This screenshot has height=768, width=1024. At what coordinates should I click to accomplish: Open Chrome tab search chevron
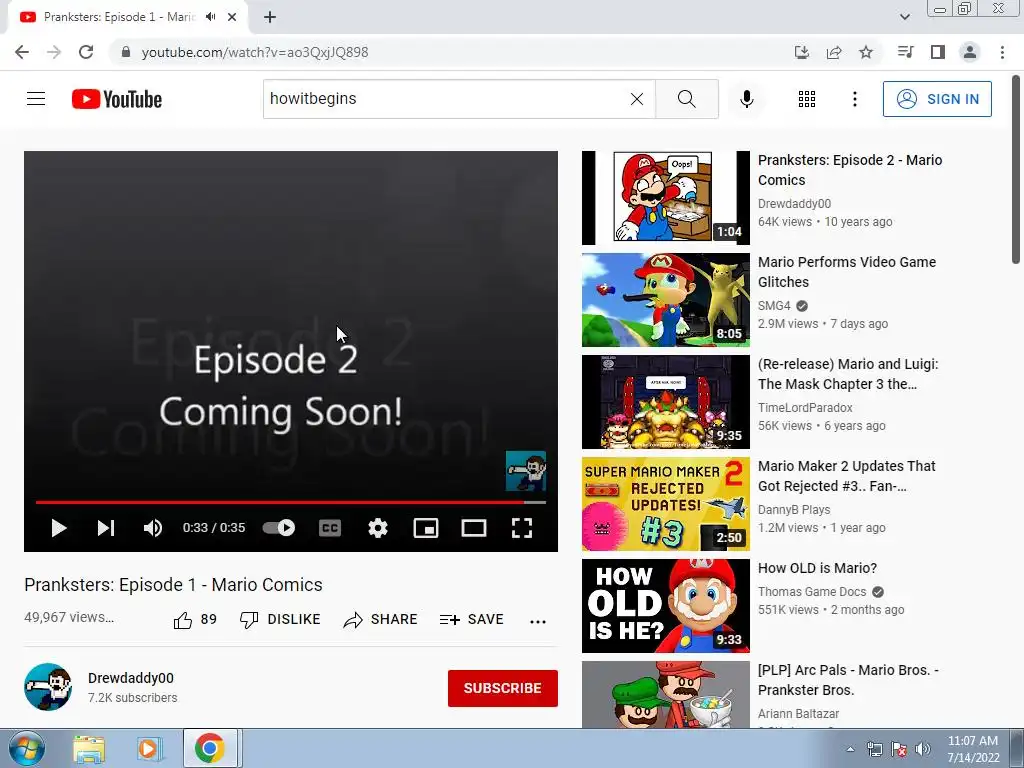[x=904, y=17]
